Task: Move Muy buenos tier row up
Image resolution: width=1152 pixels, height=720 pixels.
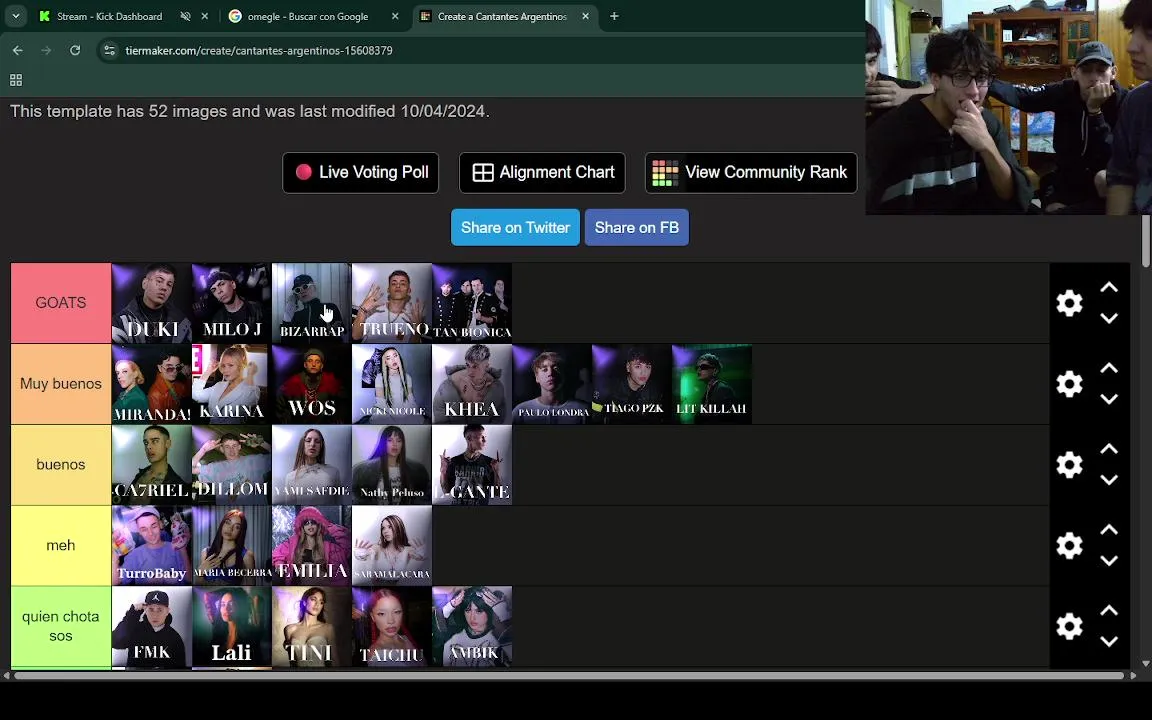Action: [x=1109, y=368]
